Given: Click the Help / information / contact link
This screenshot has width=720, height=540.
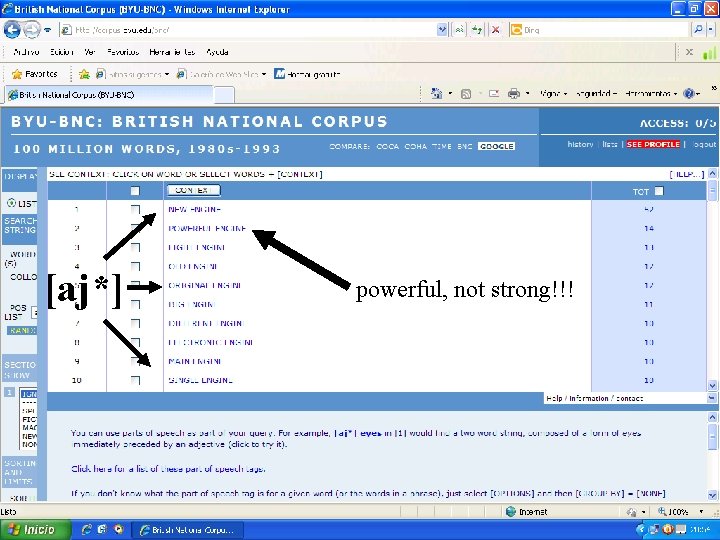Looking at the screenshot, I should pyautogui.click(x=595, y=398).
